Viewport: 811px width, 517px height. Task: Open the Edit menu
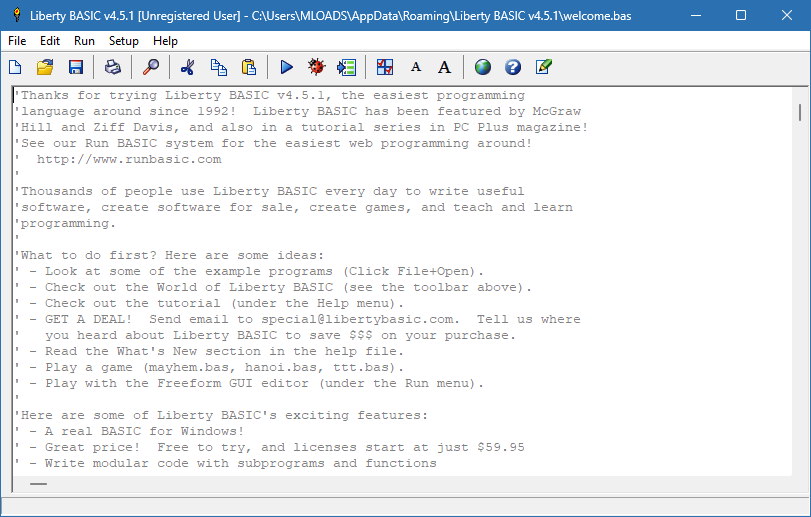pos(50,41)
